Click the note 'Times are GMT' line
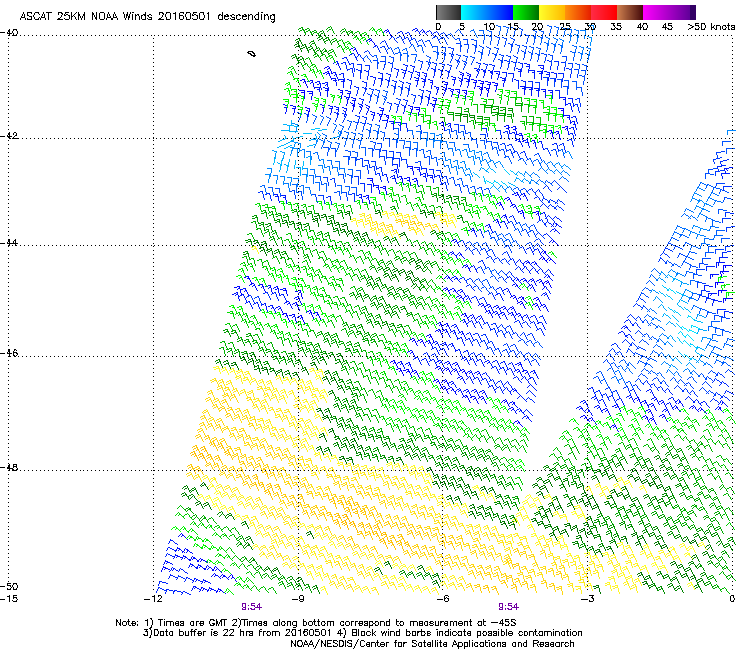 pos(316,623)
